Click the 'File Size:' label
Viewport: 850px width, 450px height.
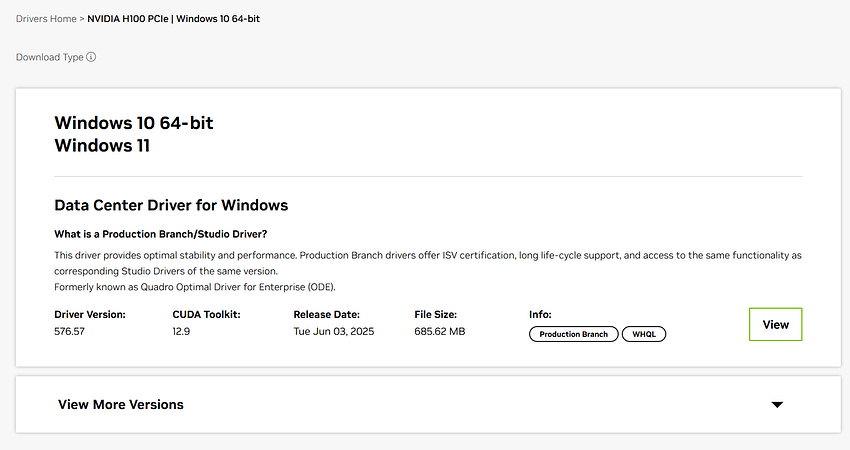[436, 314]
